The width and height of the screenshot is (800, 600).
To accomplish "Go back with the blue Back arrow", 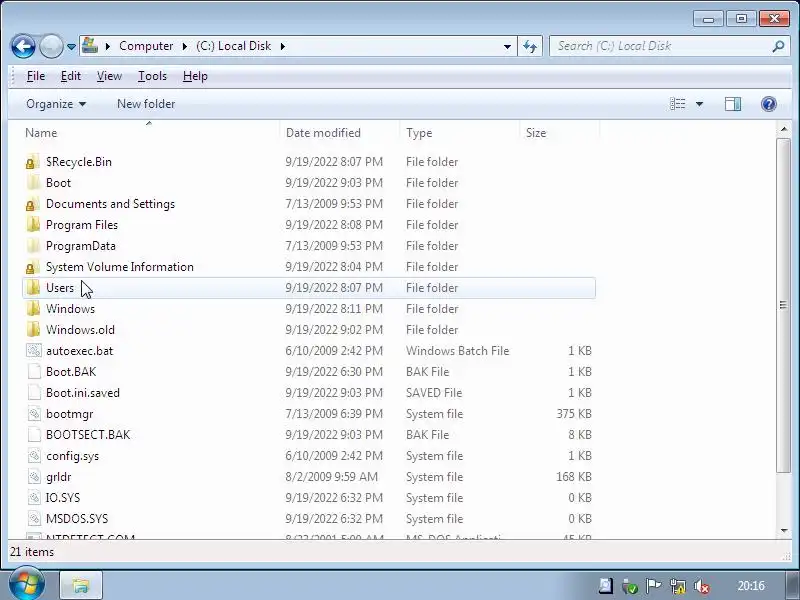I will (23, 46).
